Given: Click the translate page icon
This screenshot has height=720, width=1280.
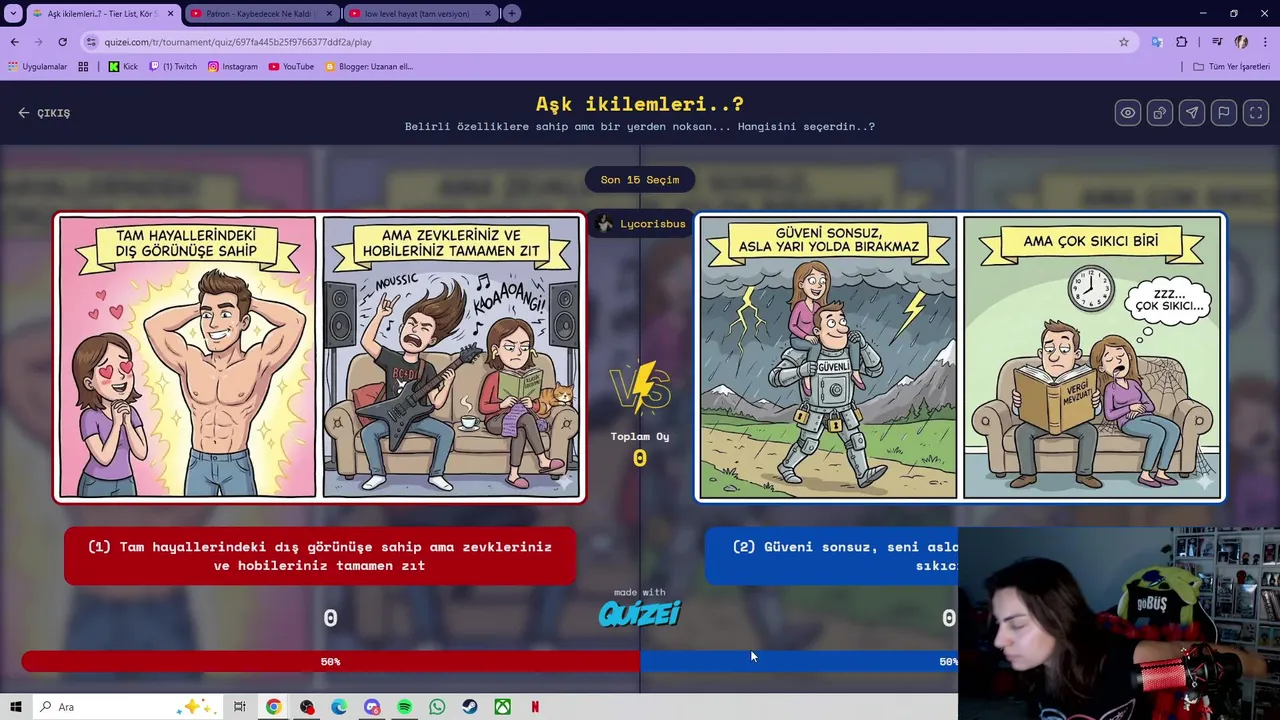Looking at the screenshot, I should [x=1157, y=42].
